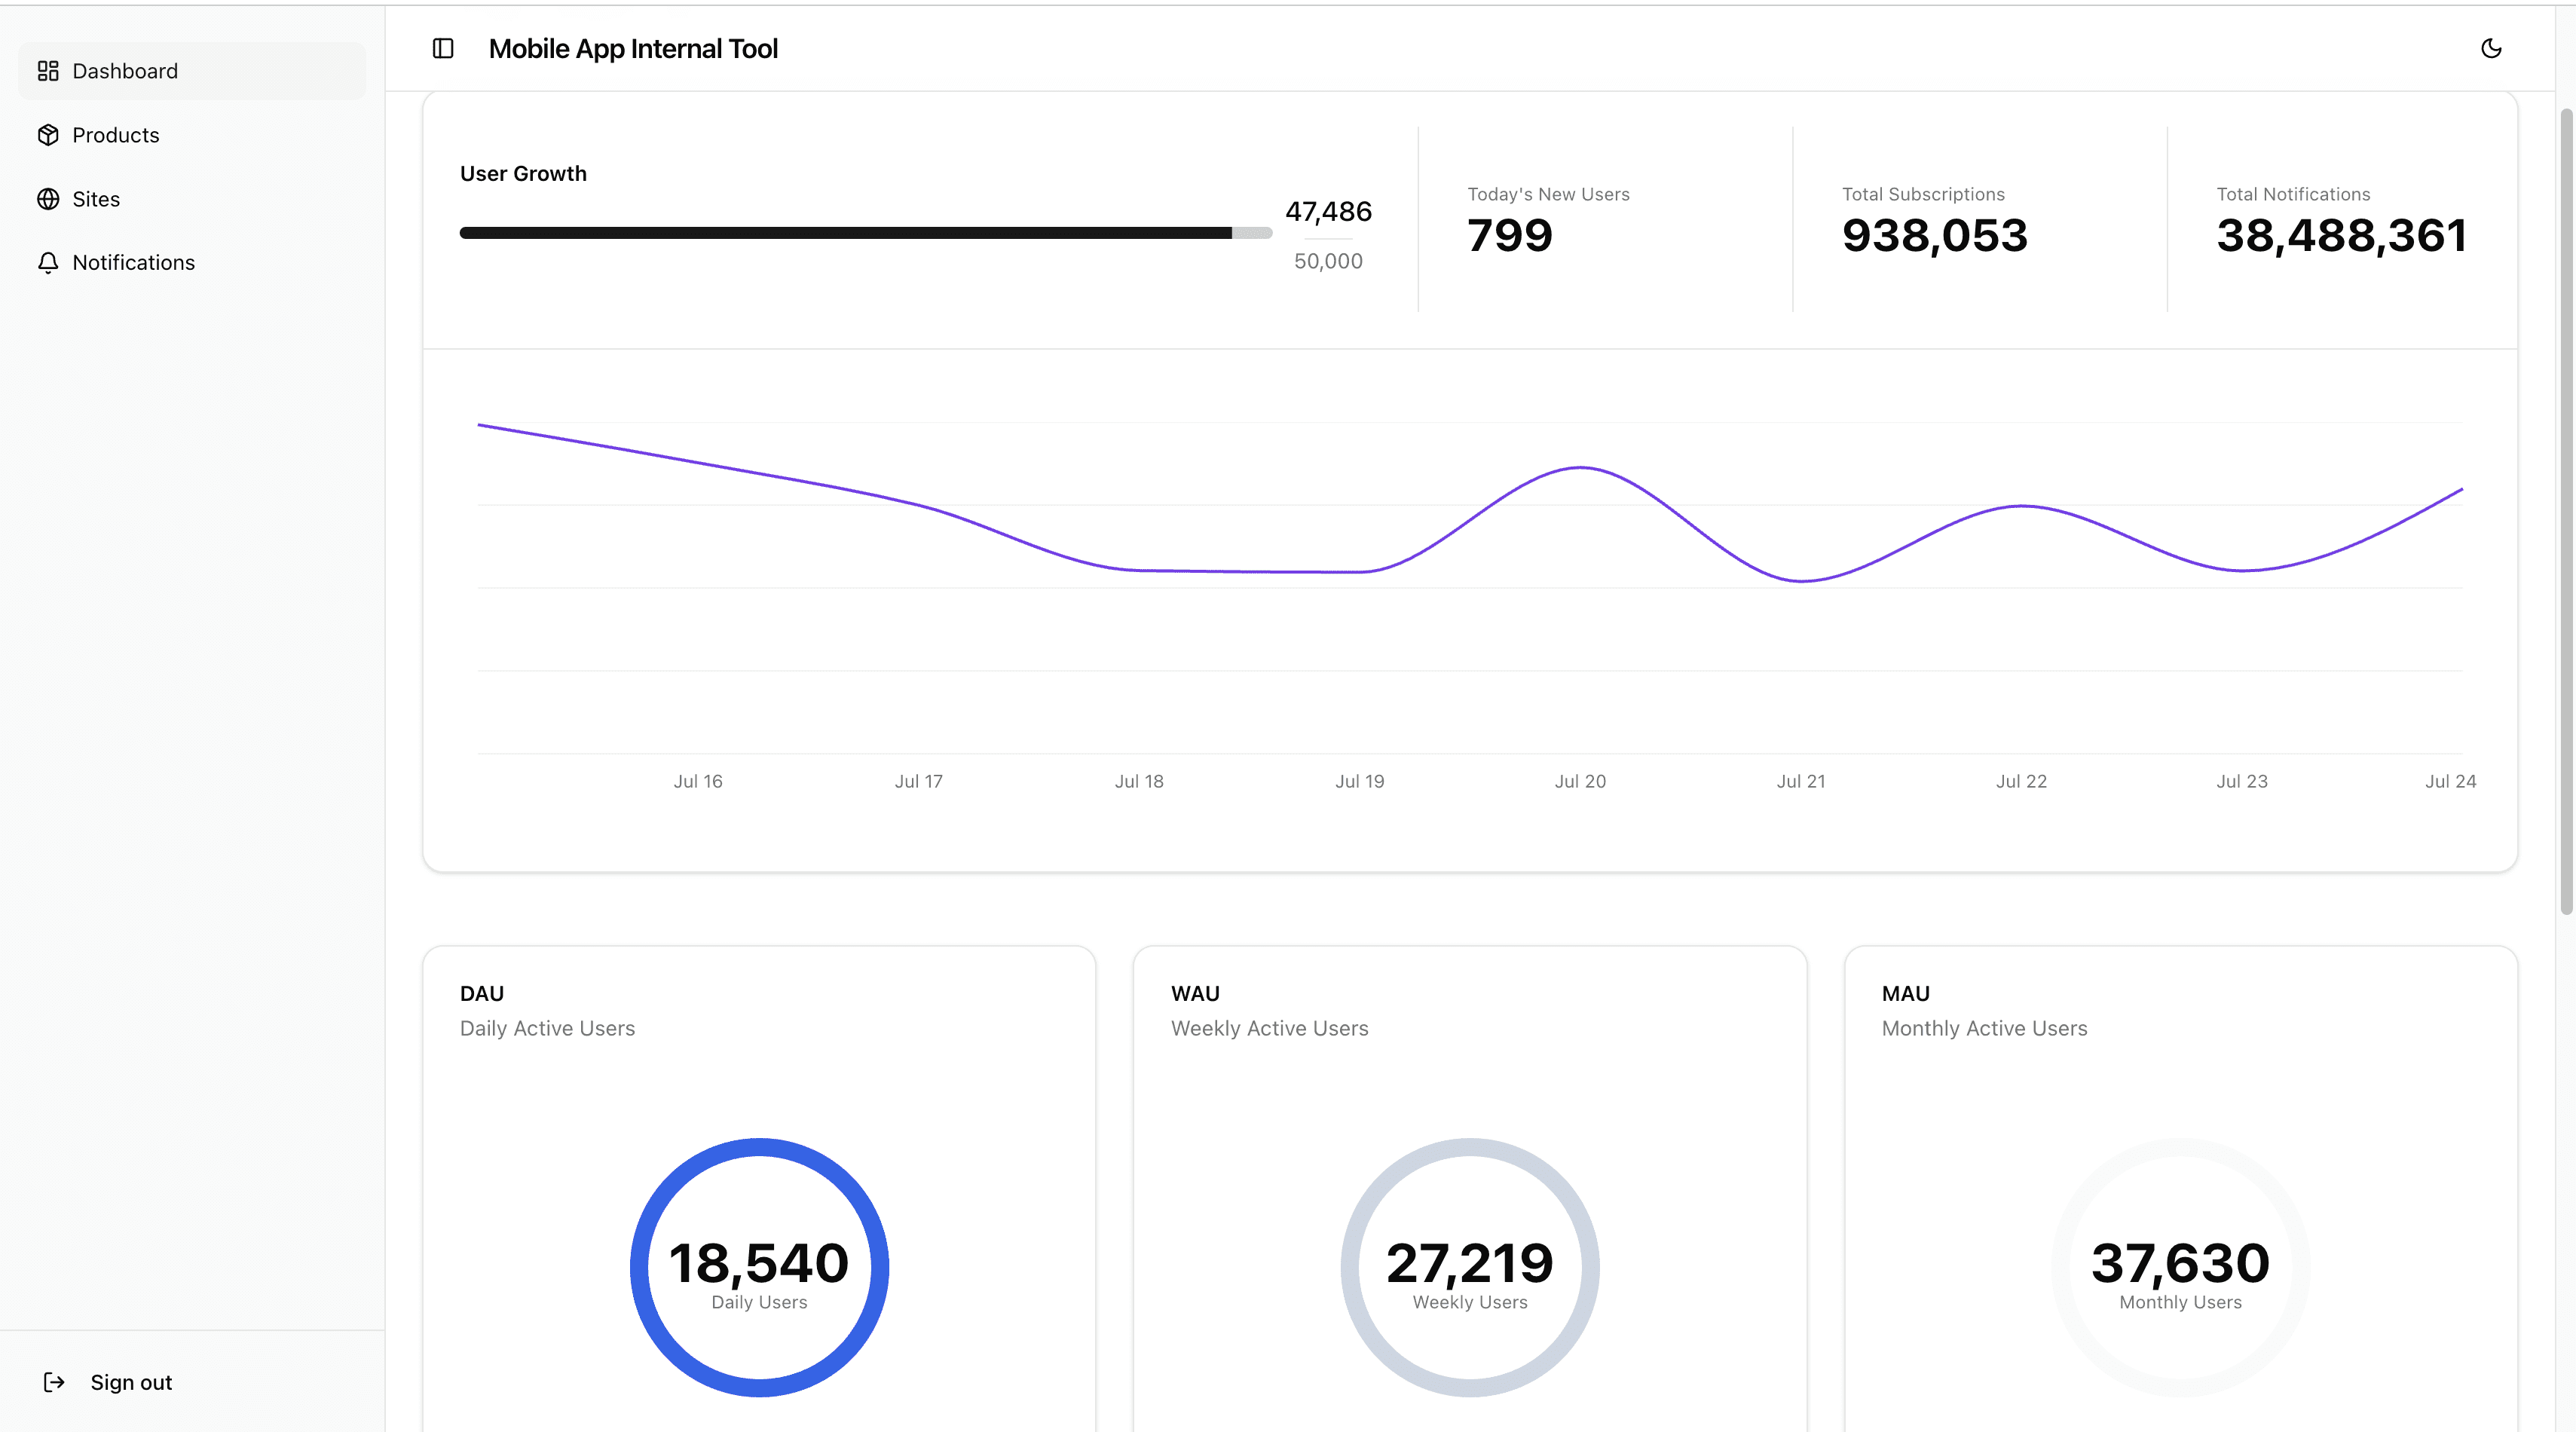Click the Sign out link

pyautogui.click(x=131, y=1382)
